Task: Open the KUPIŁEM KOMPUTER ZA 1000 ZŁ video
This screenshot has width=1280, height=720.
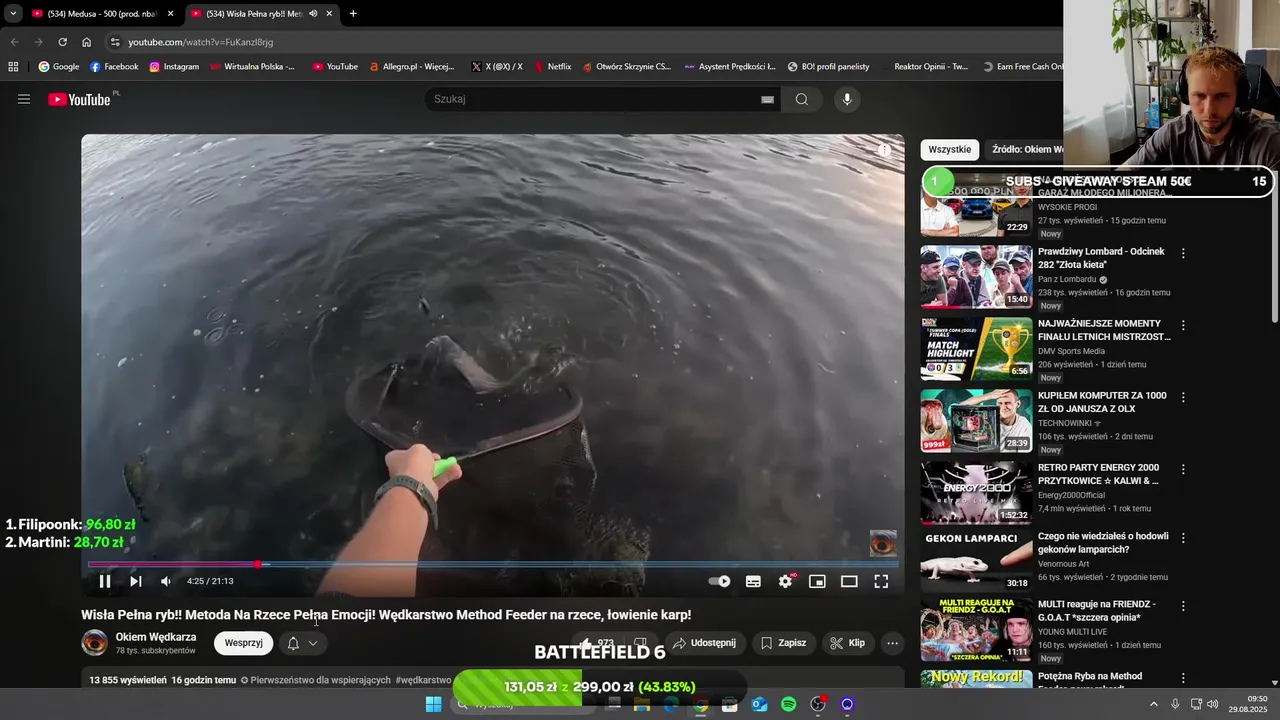Action: (1102, 402)
